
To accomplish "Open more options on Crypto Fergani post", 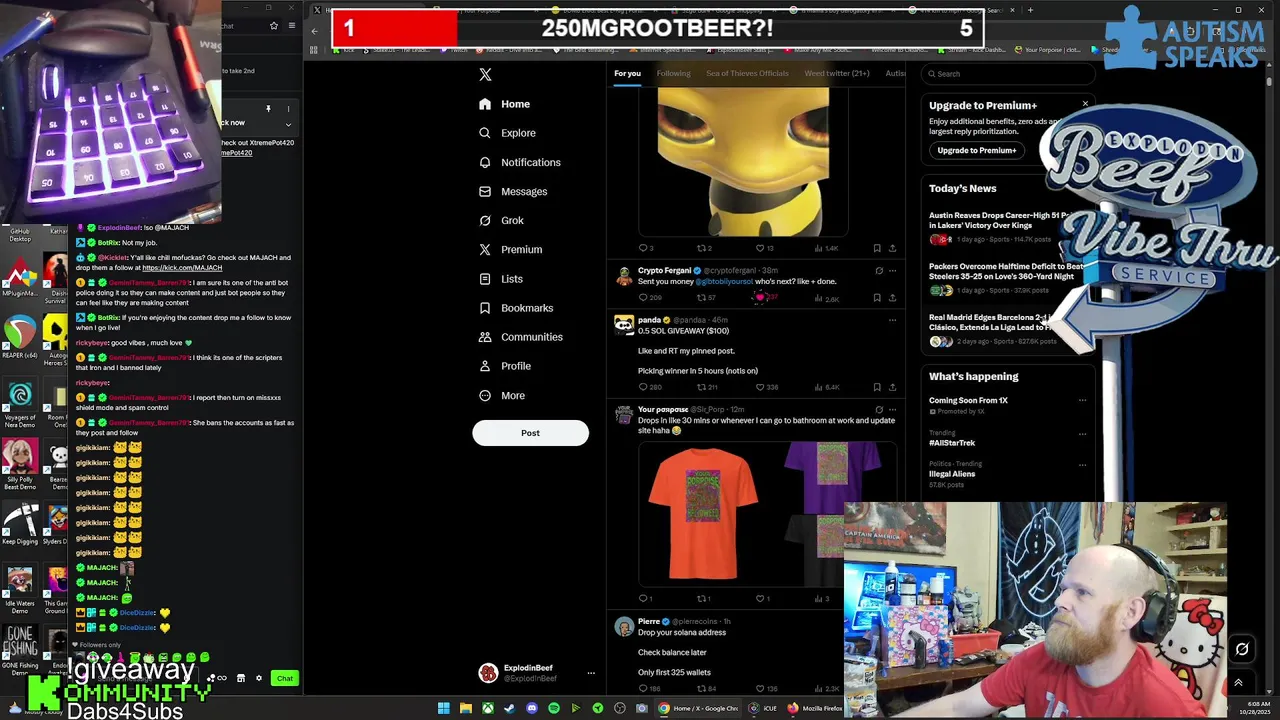I will point(892,270).
